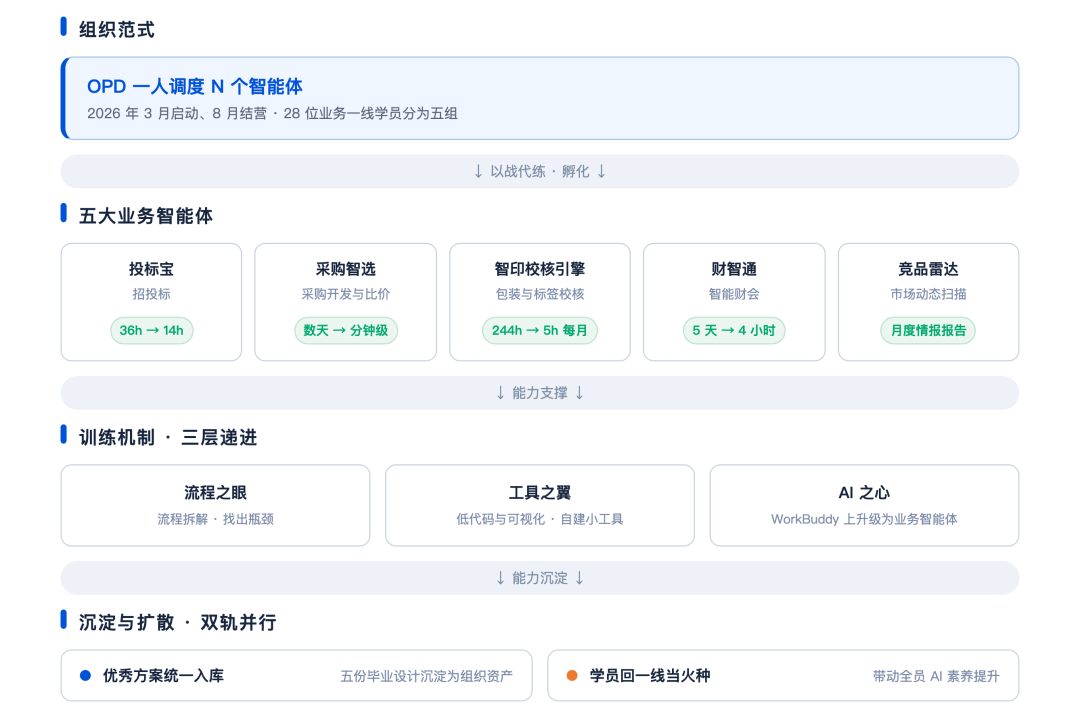Open the 采购智选 card title
This screenshot has height=720, width=1080.
345,269
